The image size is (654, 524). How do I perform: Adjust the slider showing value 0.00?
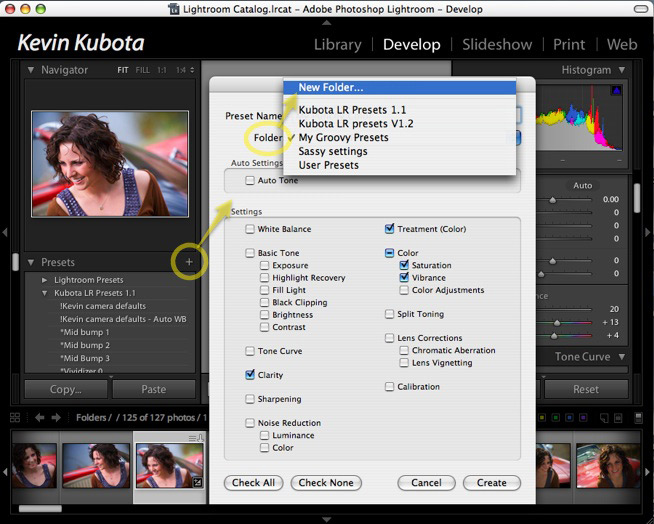(x=553, y=200)
